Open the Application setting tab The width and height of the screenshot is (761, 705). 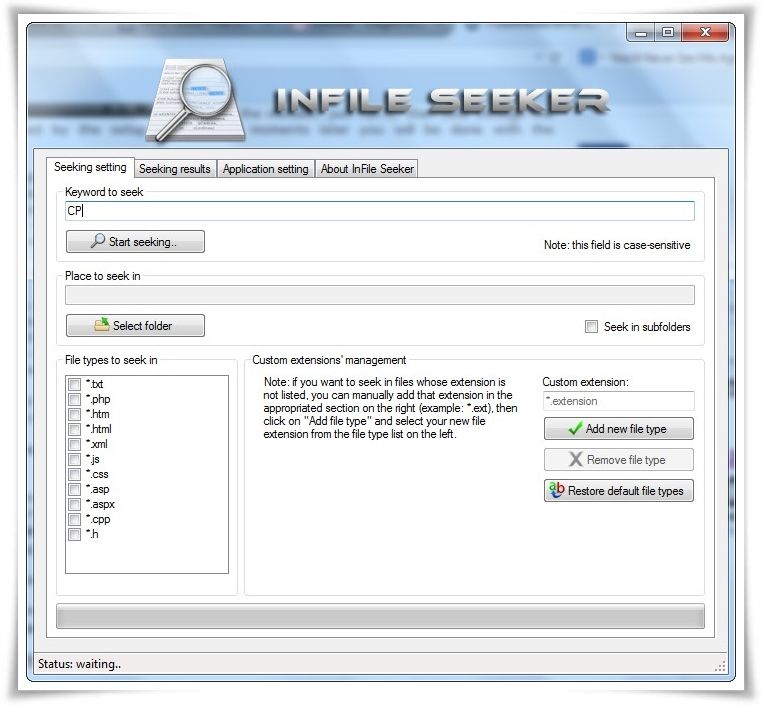(x=265, y=169)
